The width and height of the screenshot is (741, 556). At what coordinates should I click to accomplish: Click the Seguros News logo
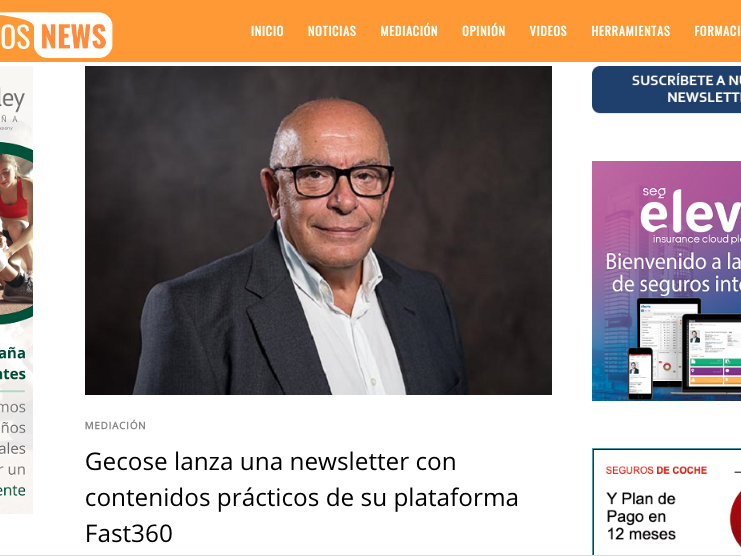tap(56, 35)
